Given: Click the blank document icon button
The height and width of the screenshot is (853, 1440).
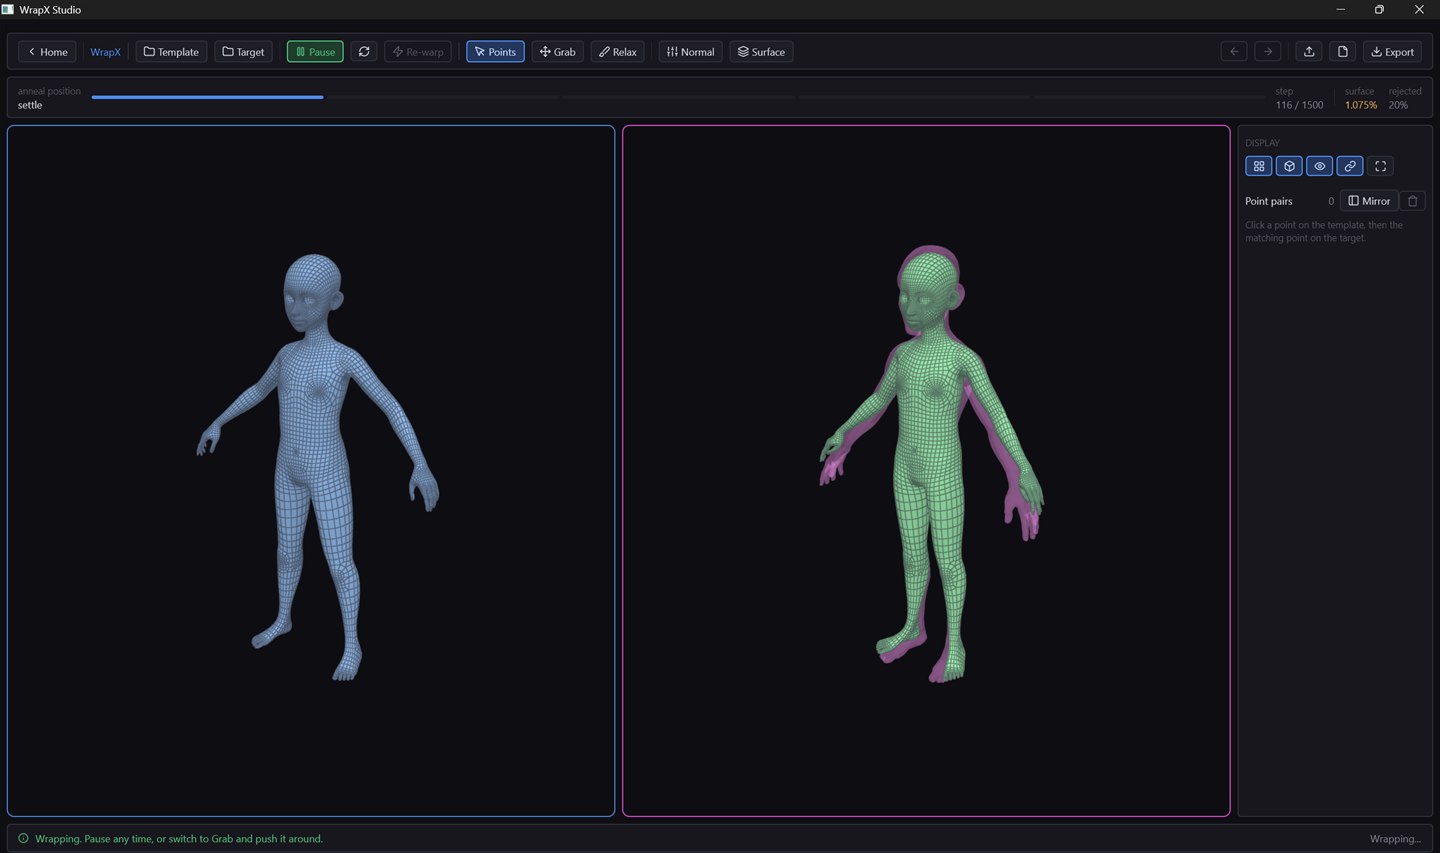Looking at the screenshot, I should point(1343,51).
